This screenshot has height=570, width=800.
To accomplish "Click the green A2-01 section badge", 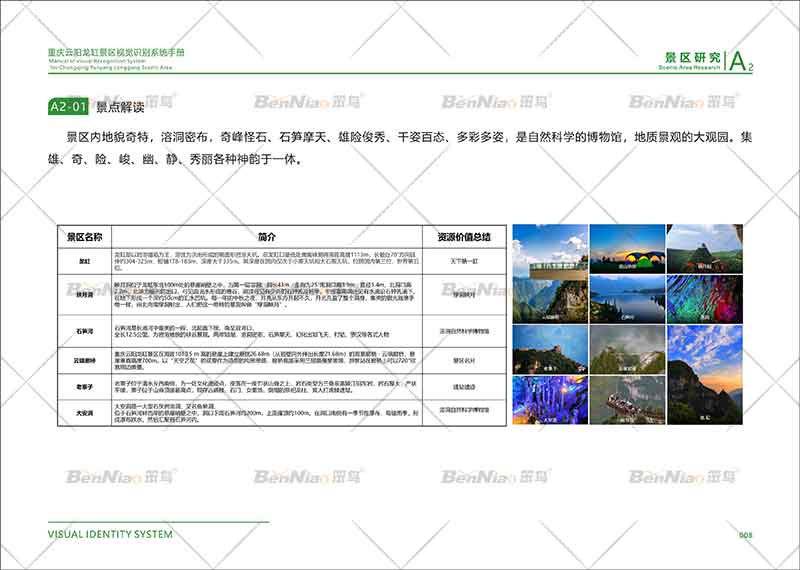I will point(68,106).
